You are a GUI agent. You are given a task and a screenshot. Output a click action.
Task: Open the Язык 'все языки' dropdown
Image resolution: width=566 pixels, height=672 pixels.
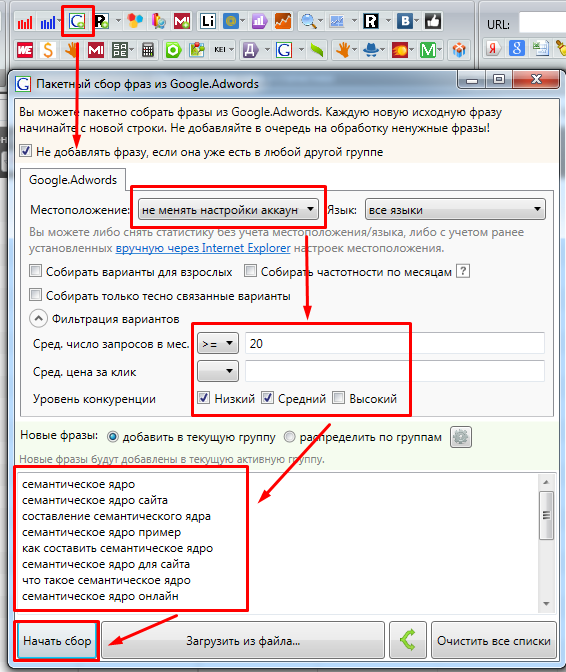455,210
